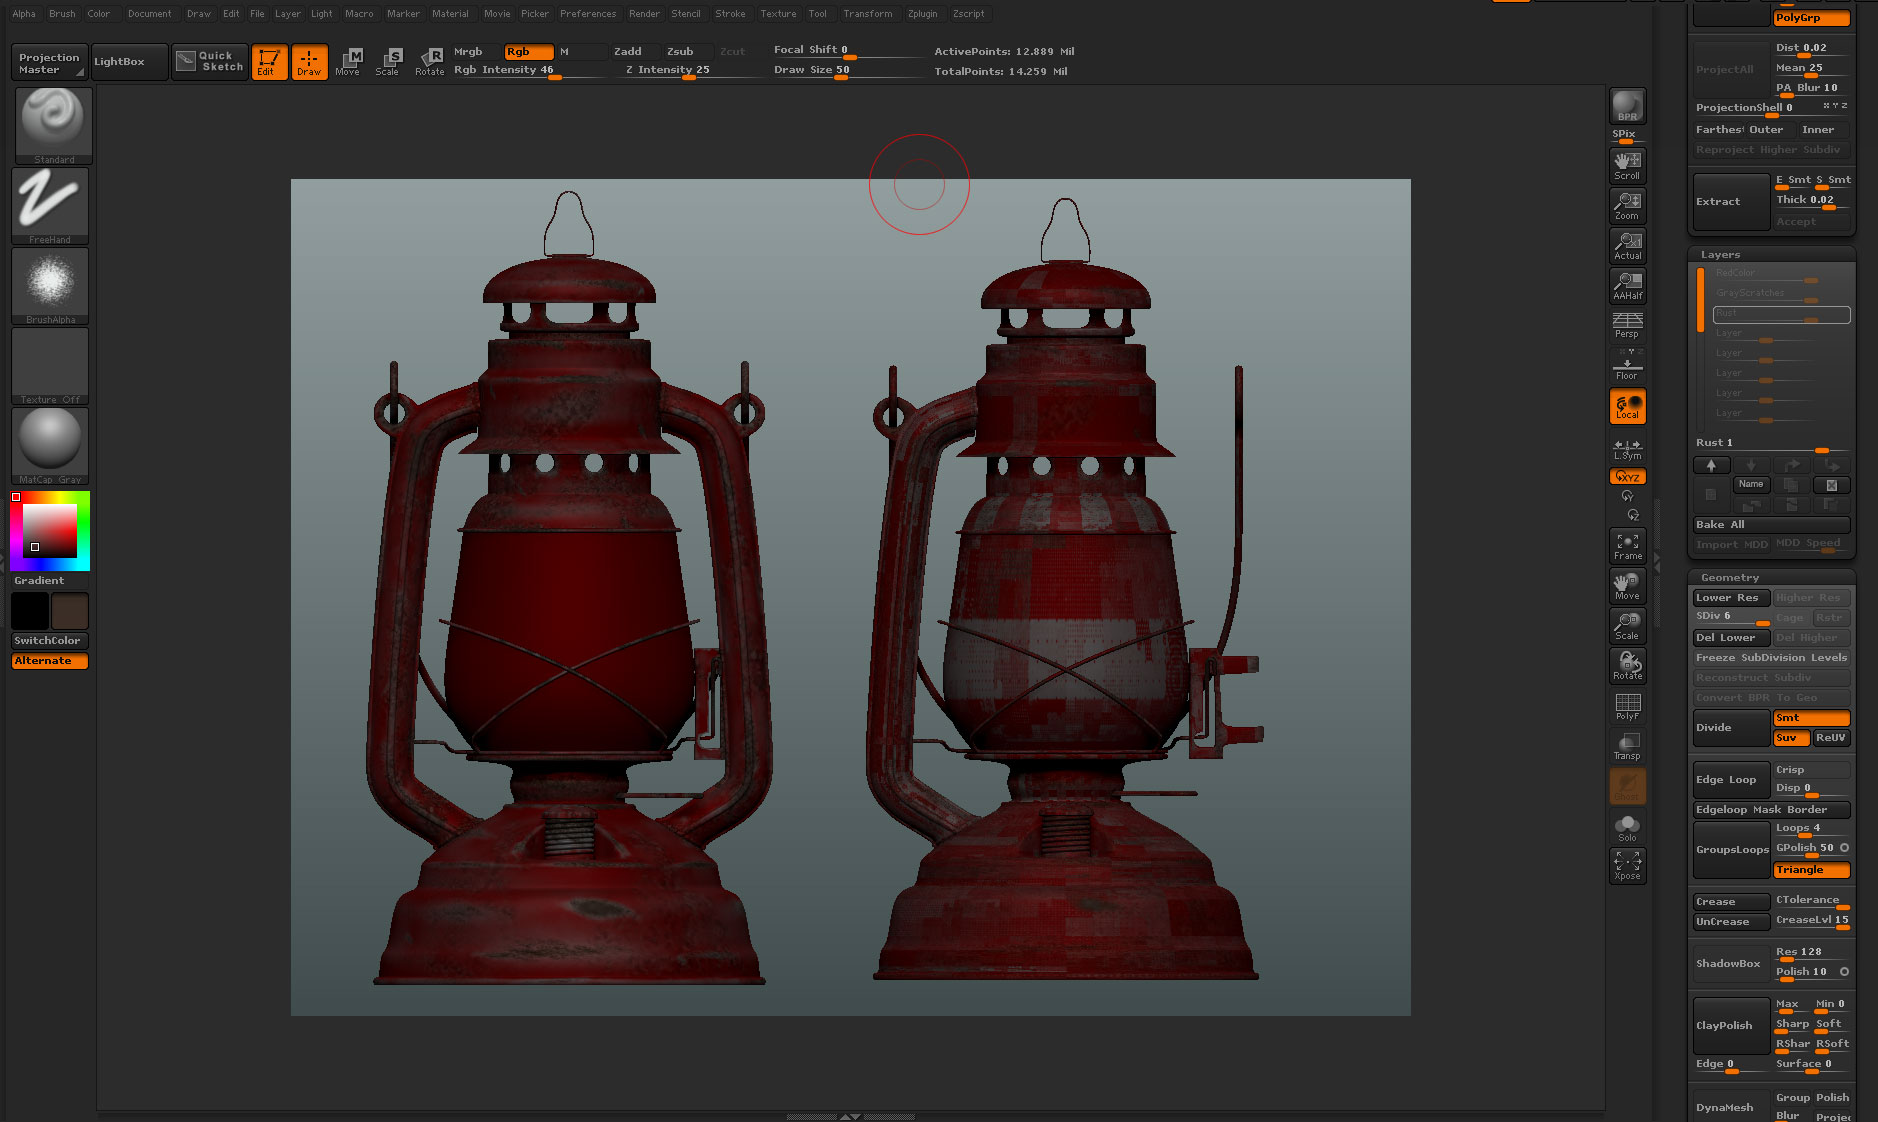Toggle L.Sym local symmetry

coord(1627,452)
